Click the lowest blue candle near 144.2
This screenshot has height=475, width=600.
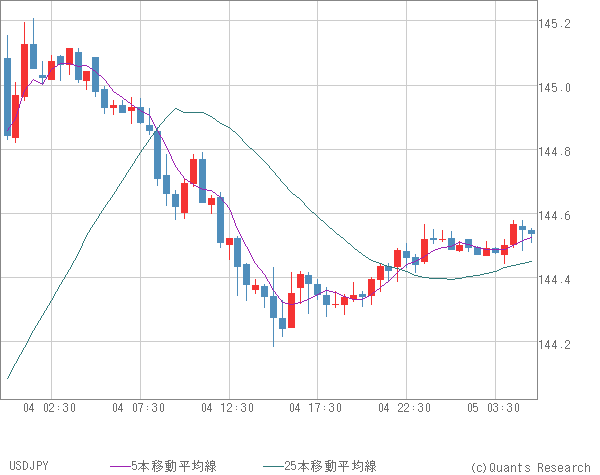pos(273,307)
